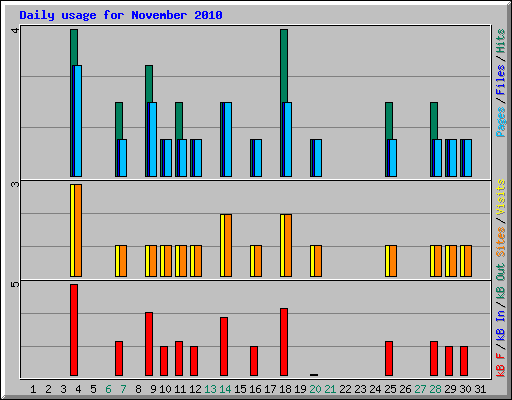Click the tiny black mark above day 20
This screenshot has height=400, width=512.
pyautogui.click(x=314, y=375)
